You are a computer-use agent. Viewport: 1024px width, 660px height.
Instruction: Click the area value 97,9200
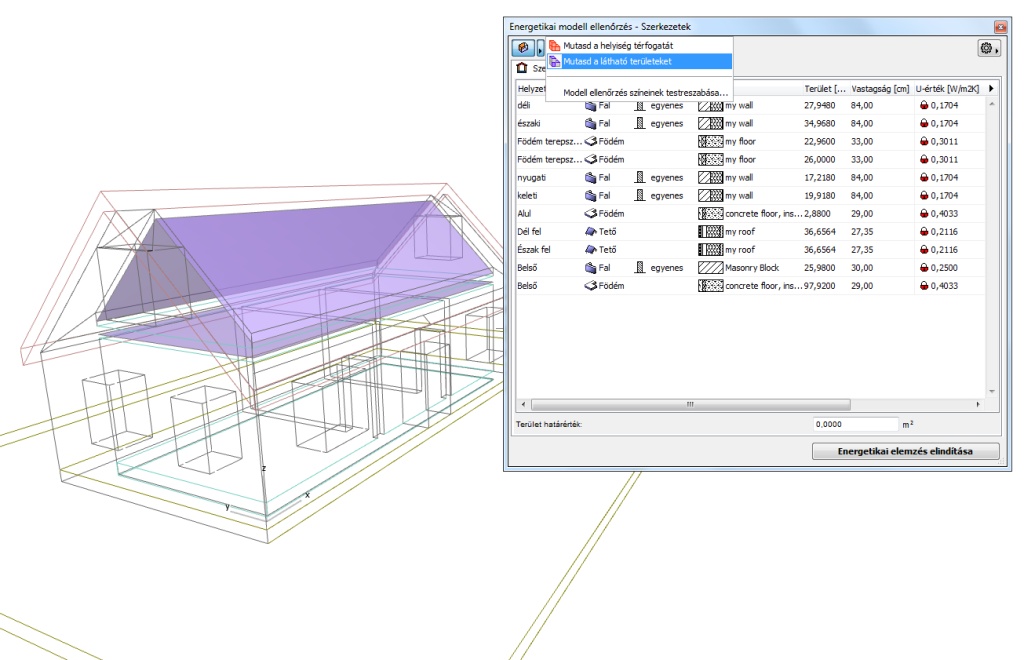(820, 286)
